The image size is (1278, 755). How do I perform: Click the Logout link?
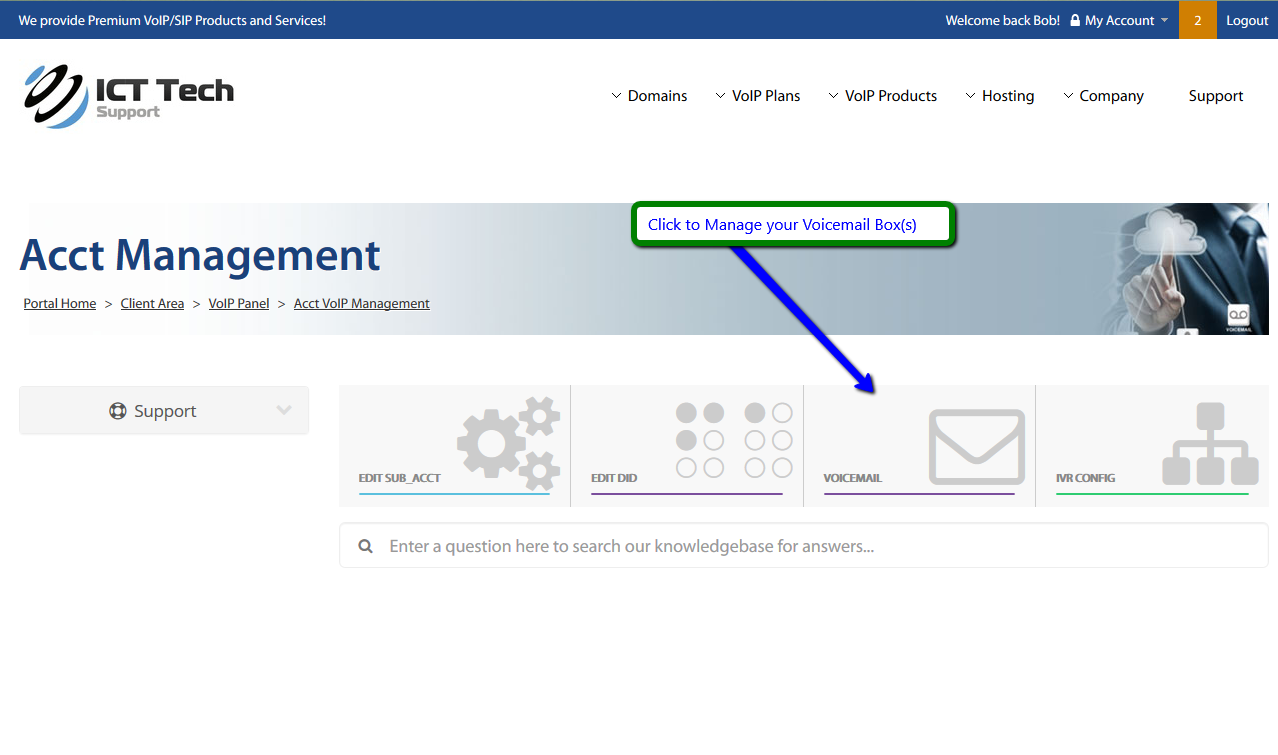pyautogui.click(x=1247, y=20)
